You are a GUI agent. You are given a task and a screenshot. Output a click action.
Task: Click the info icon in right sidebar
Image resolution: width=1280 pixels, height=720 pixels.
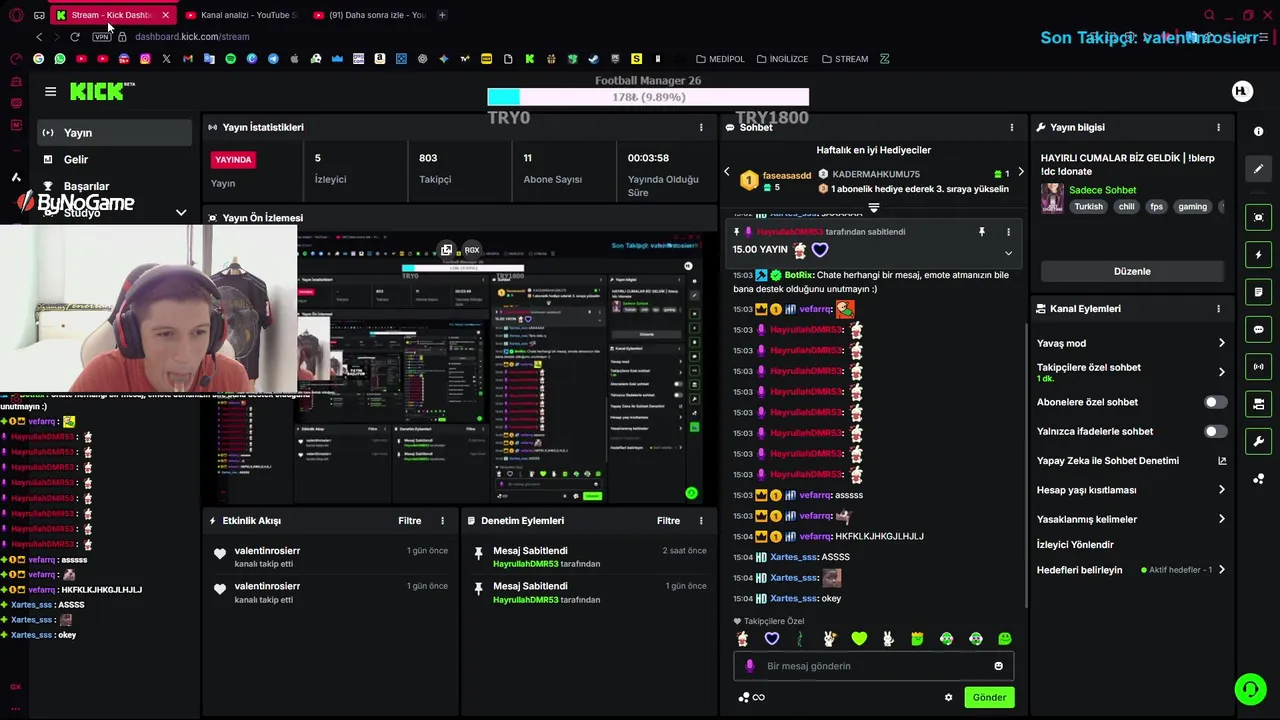[1258, 132]
